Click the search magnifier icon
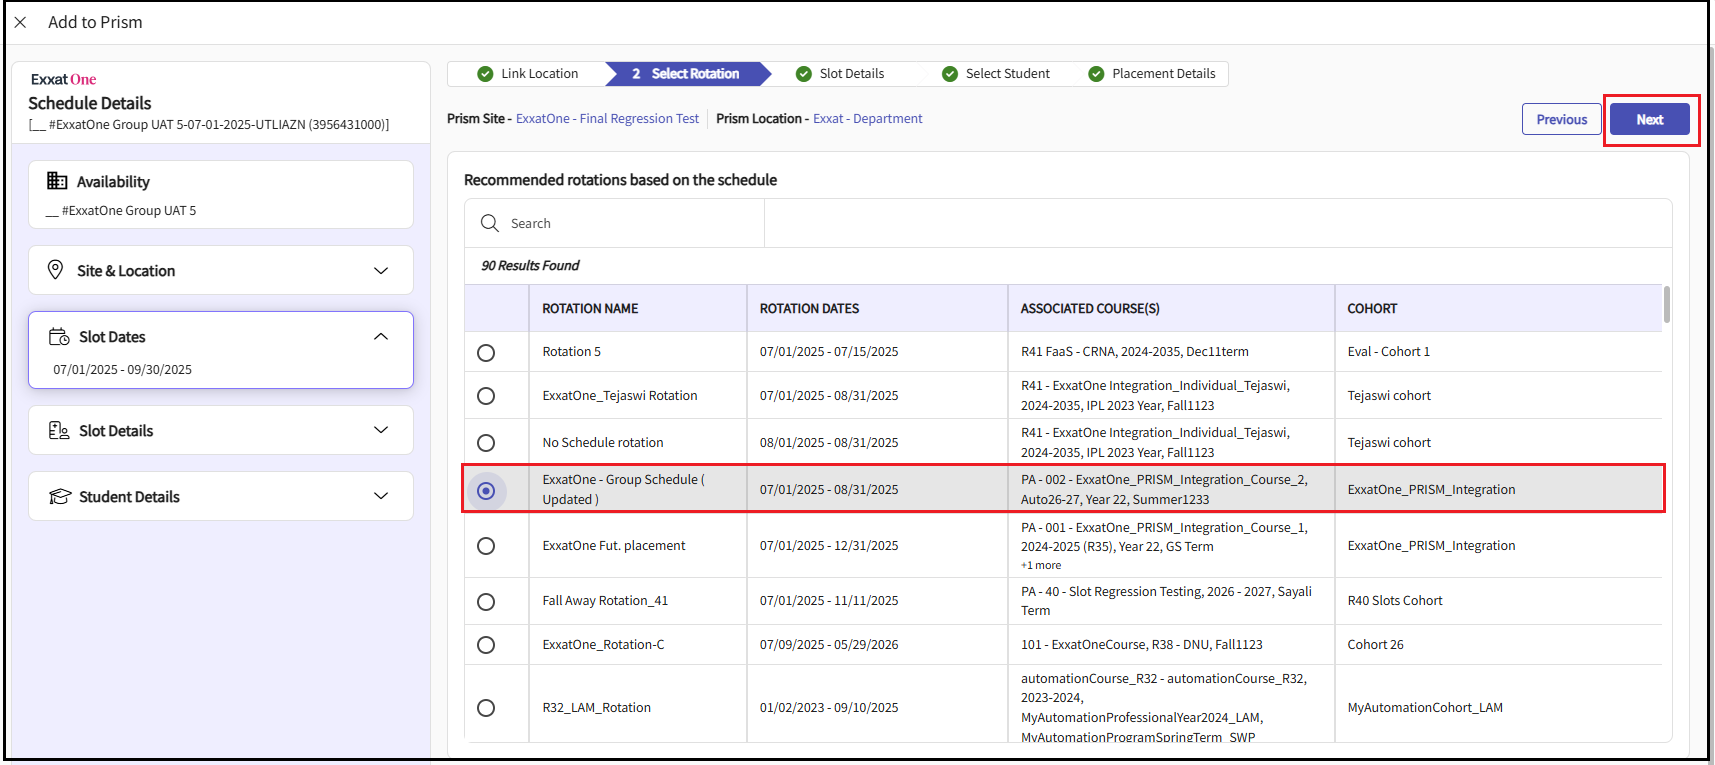 490,223
